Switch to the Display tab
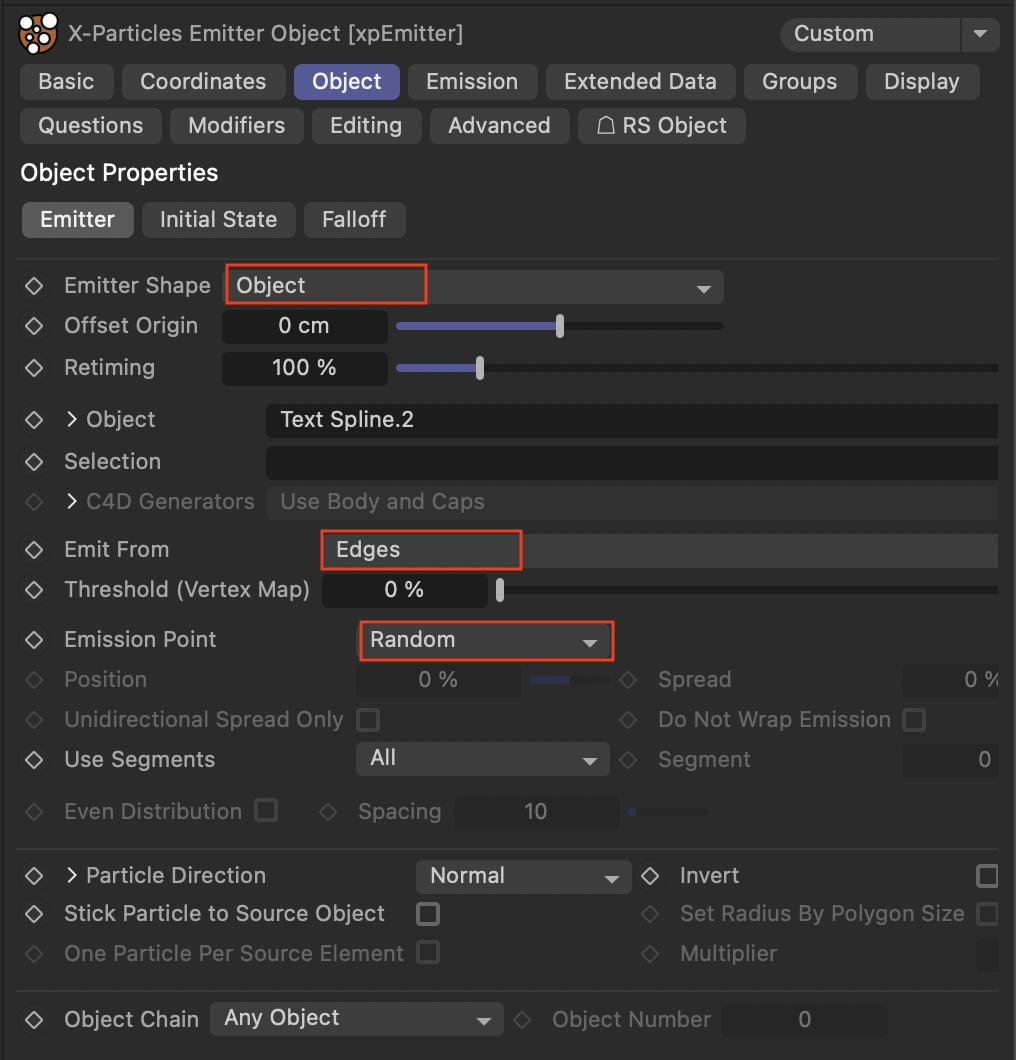 tap(922, 82)
